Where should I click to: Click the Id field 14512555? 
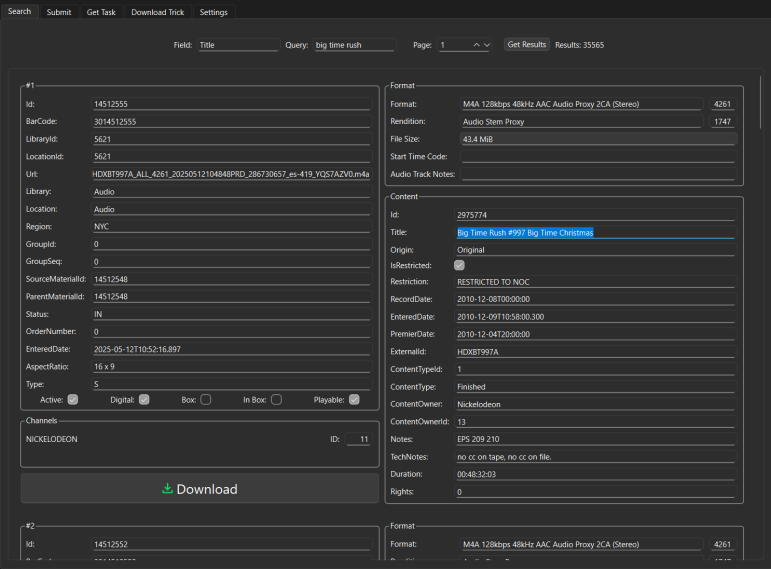pos(232,104)
